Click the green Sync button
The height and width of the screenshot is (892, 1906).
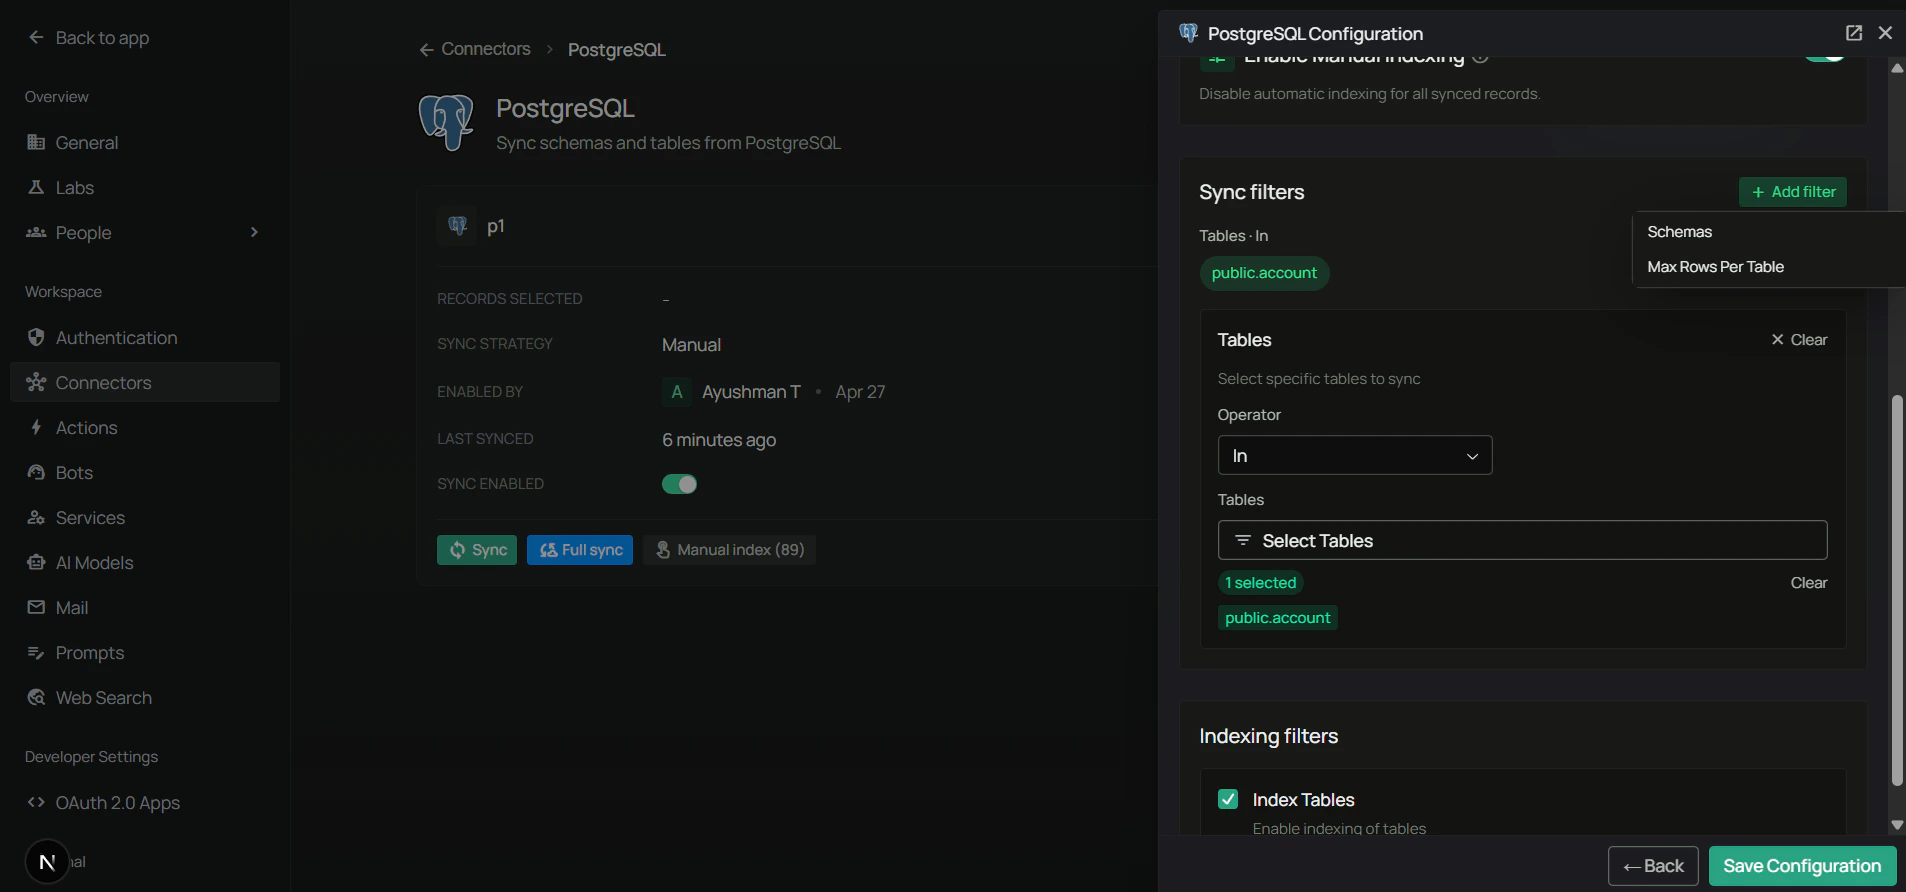point(477,550)
